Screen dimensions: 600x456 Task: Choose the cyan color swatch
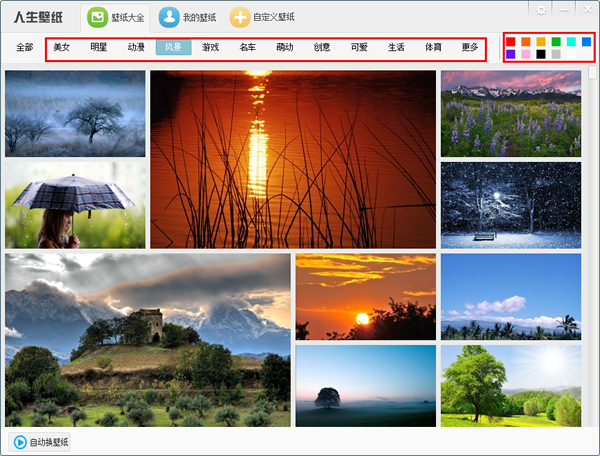click(571, 42)
